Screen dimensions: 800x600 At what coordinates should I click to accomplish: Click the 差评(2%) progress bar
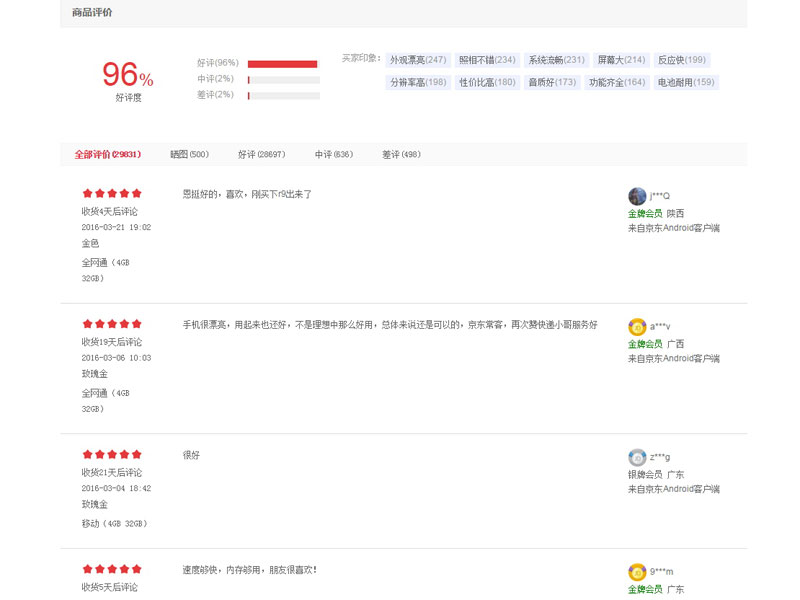(x=284, y=96)
